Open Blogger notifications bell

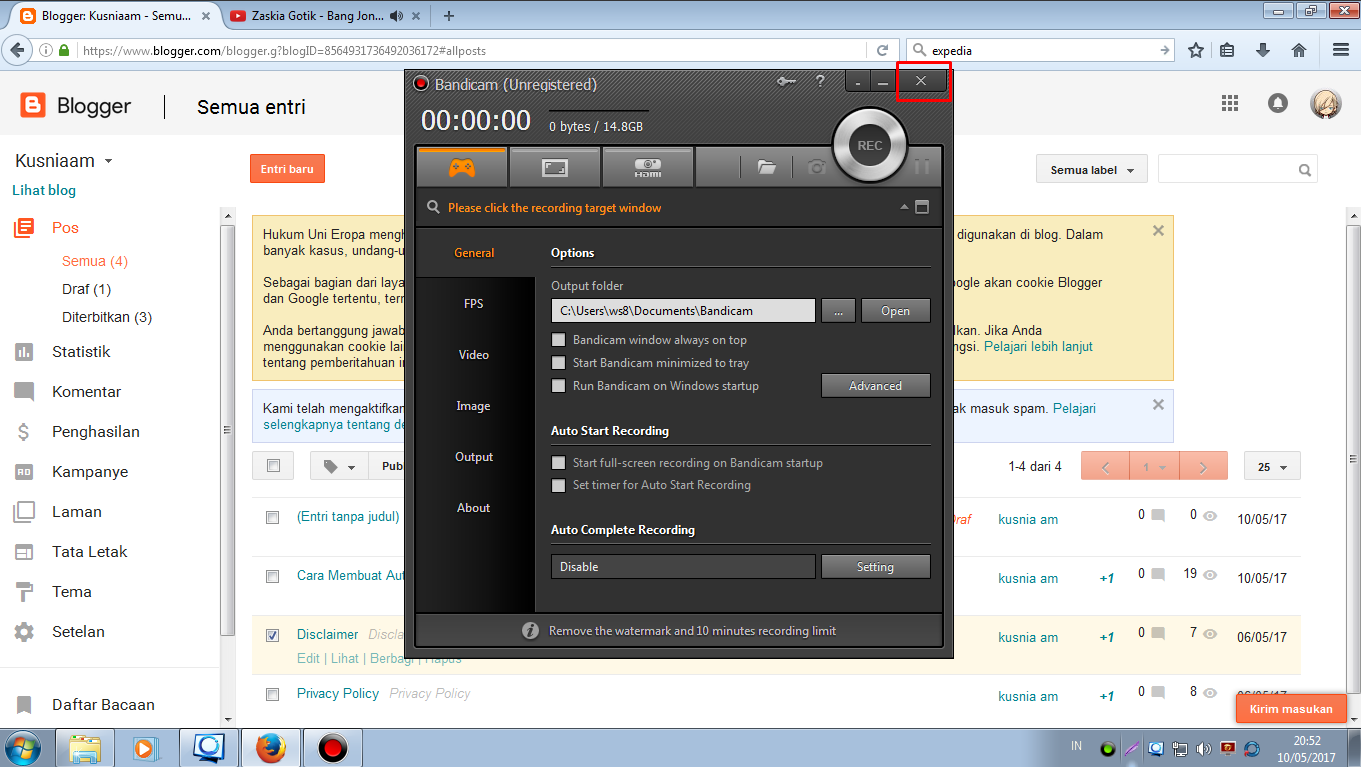[x=1277, y=103]
